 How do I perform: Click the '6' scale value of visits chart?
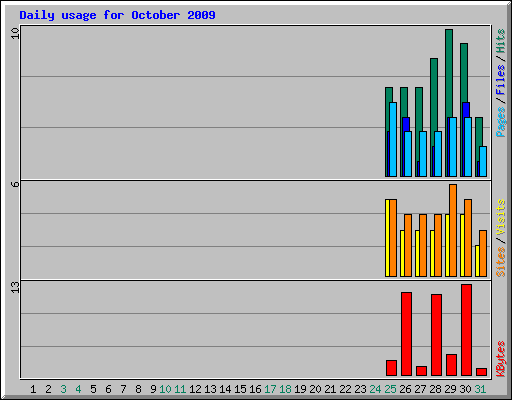(15, 184)
